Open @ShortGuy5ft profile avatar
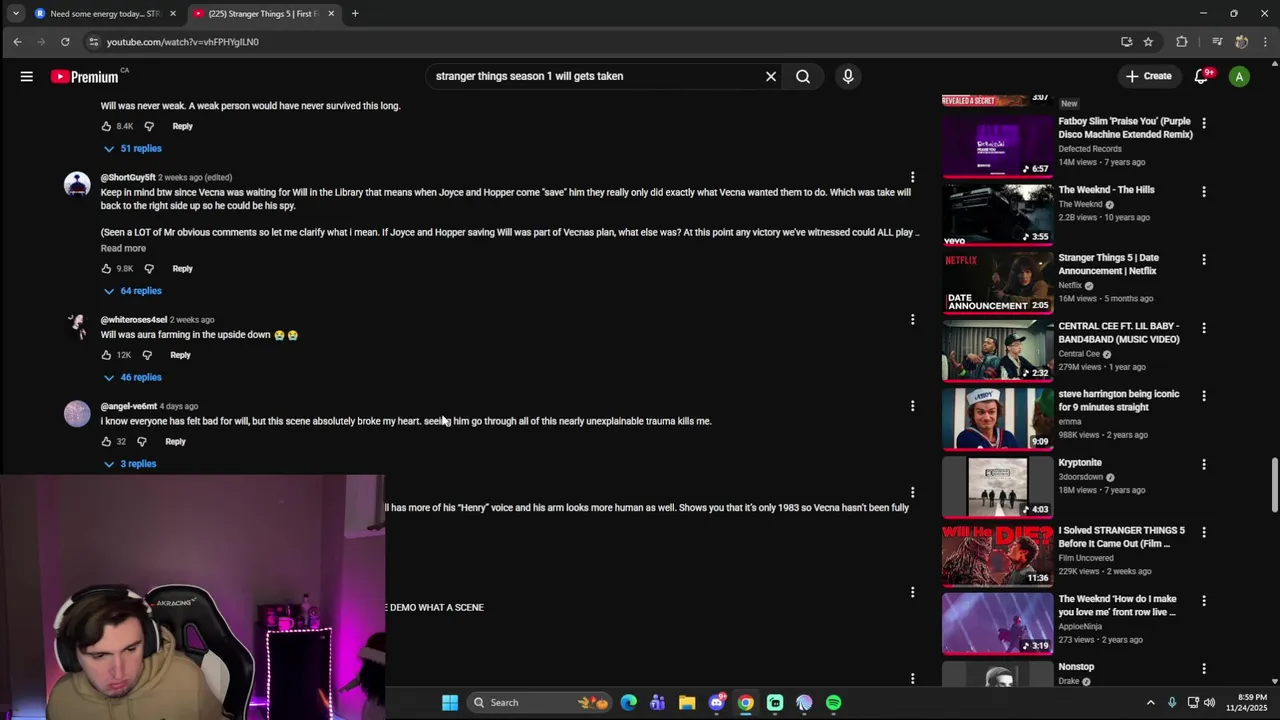 coord(77,185)
